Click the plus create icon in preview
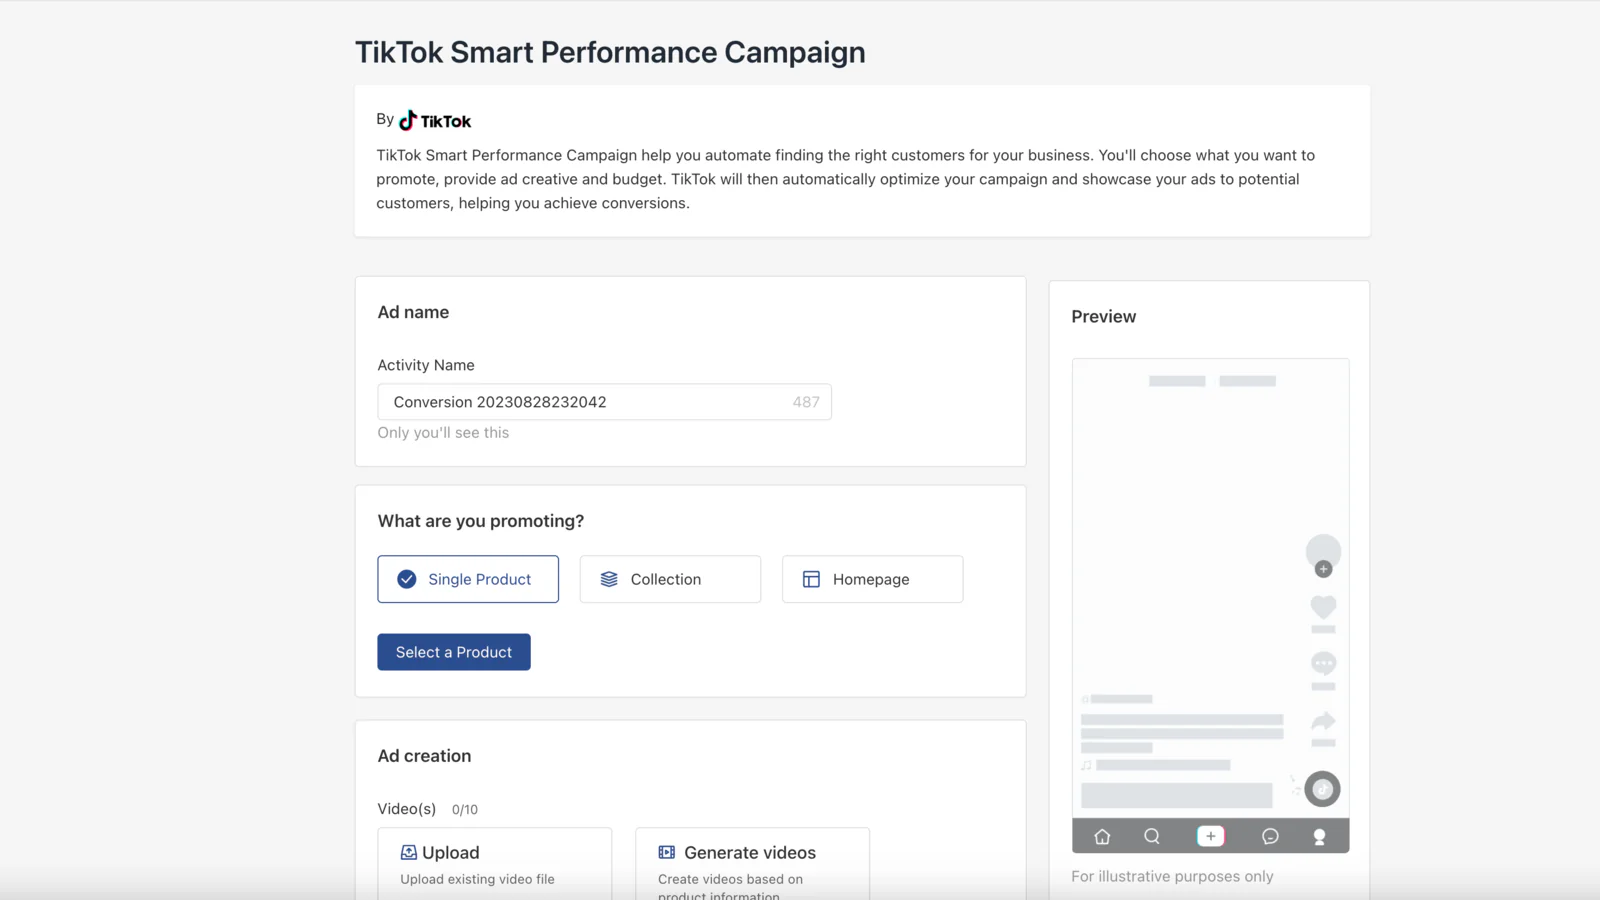The width and height of the screenshot is (1600, 900). [x=1210, y=836]
